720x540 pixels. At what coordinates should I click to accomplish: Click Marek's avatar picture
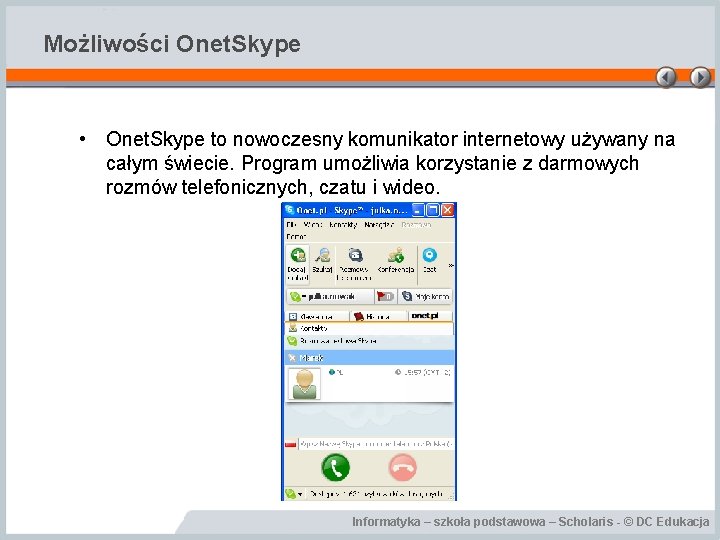(304, 384)
